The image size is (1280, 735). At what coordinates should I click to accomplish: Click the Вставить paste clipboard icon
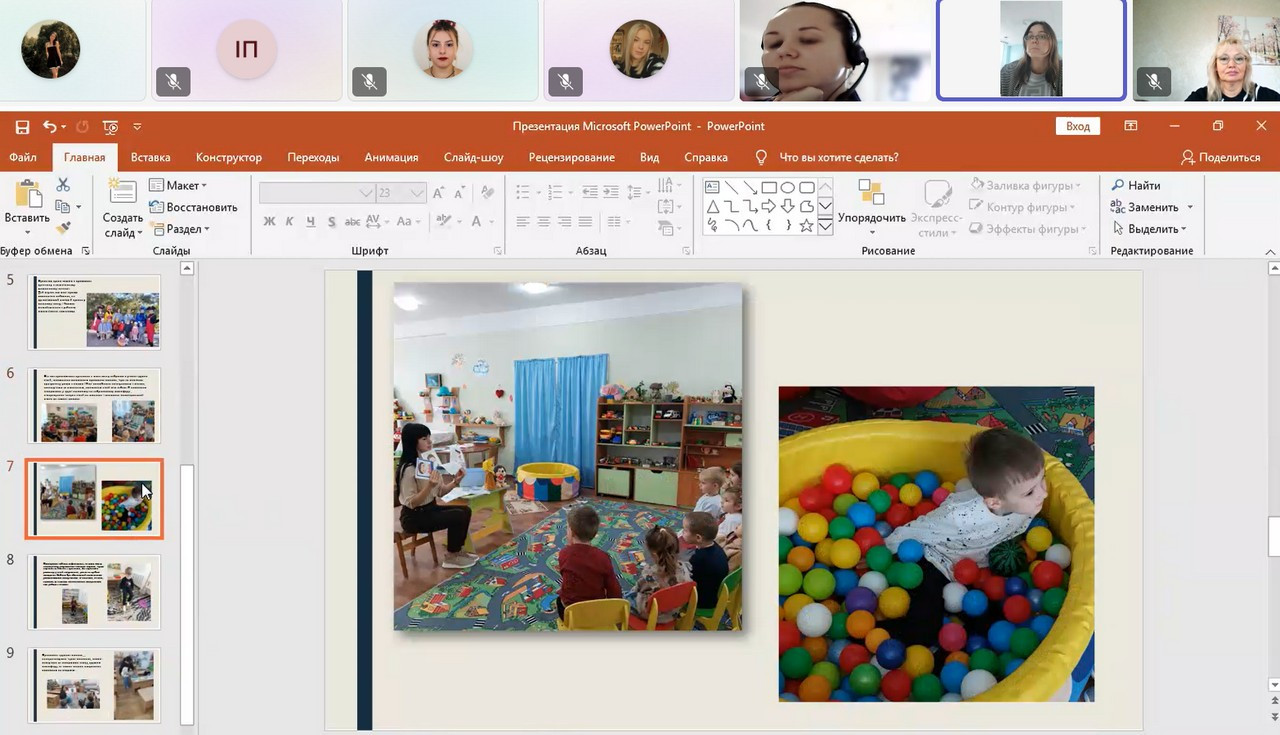click(27, 195)
